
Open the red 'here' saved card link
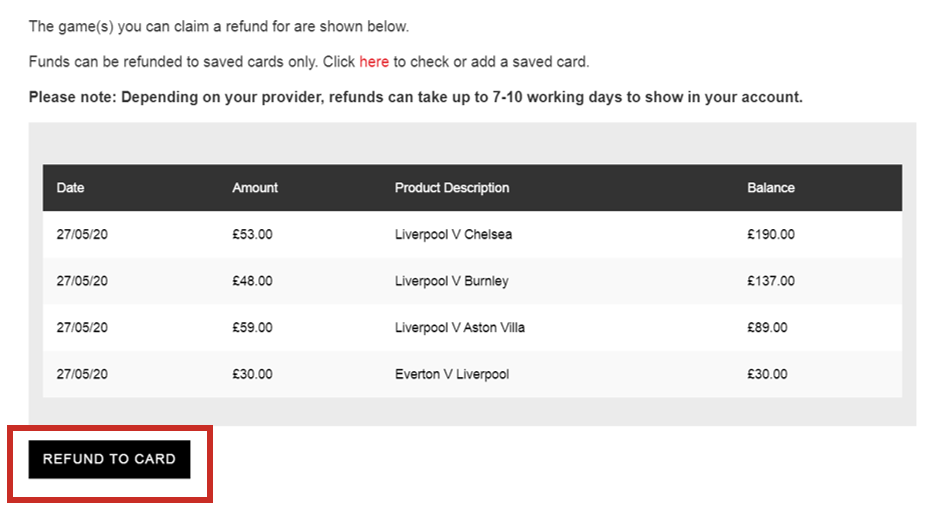374,62
